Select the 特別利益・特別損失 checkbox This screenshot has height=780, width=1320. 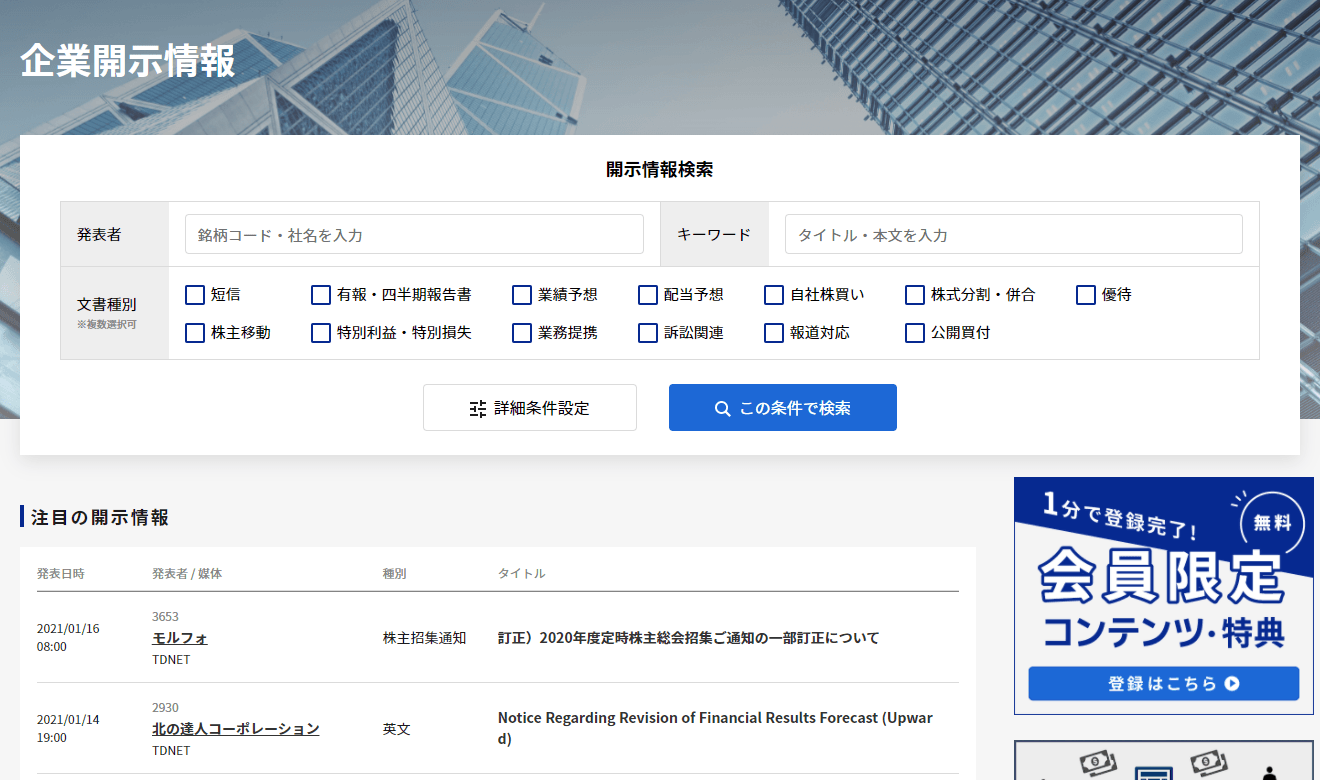tap(321, 333)
